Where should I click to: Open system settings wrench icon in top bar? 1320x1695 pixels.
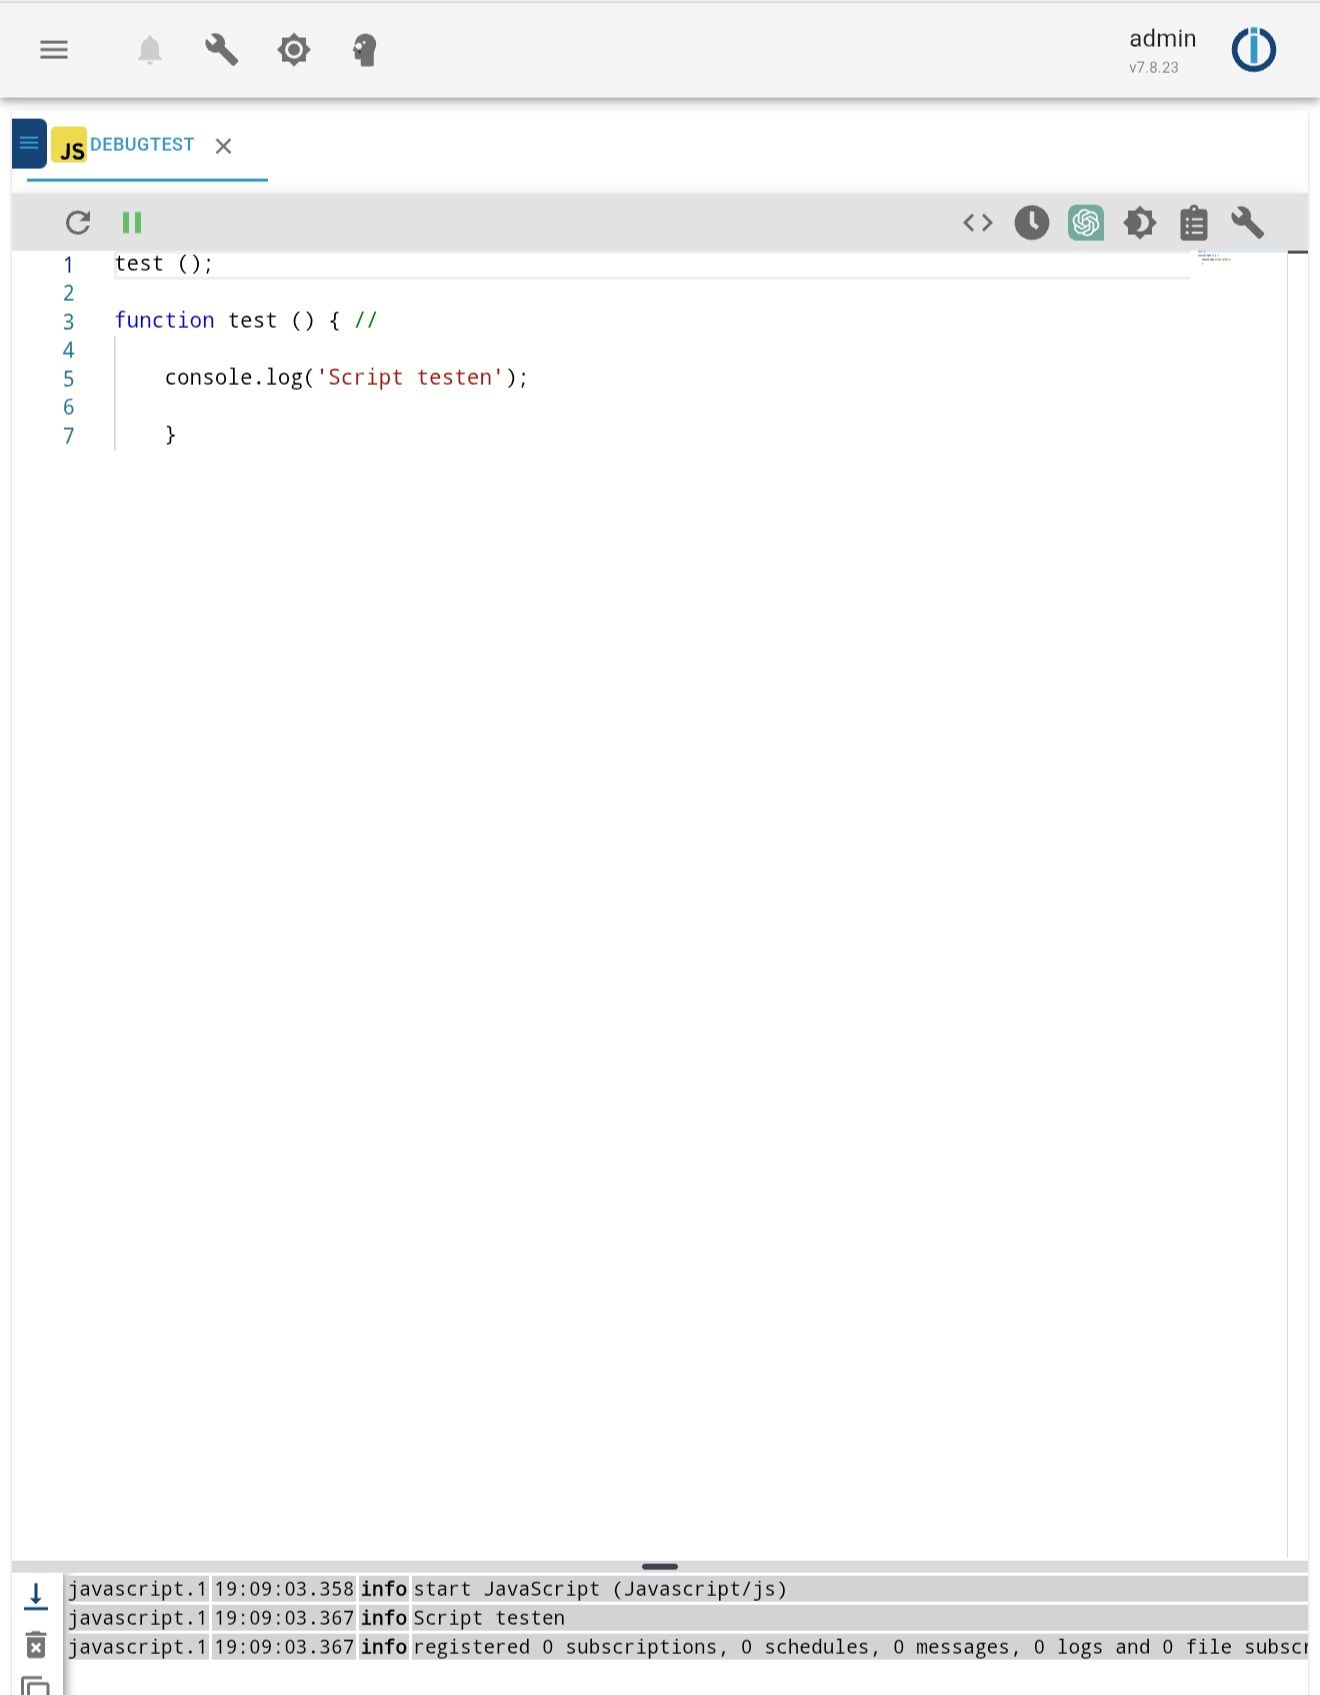point(221,50)
